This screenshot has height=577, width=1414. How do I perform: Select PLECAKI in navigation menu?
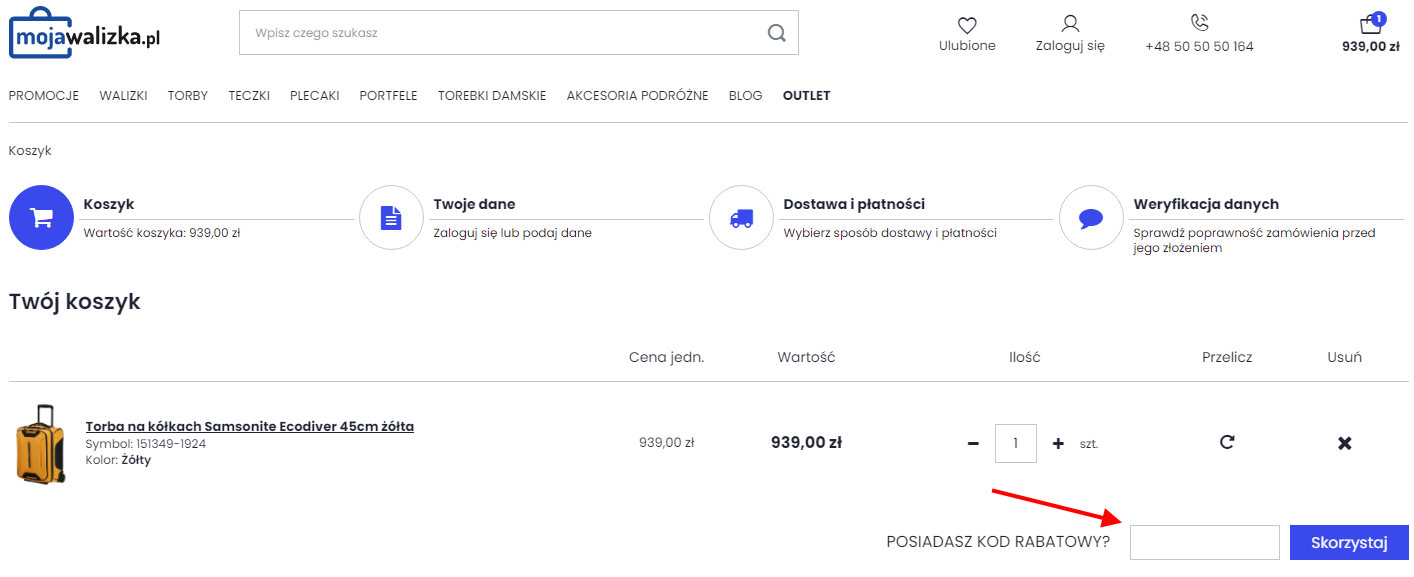[314, 96]
